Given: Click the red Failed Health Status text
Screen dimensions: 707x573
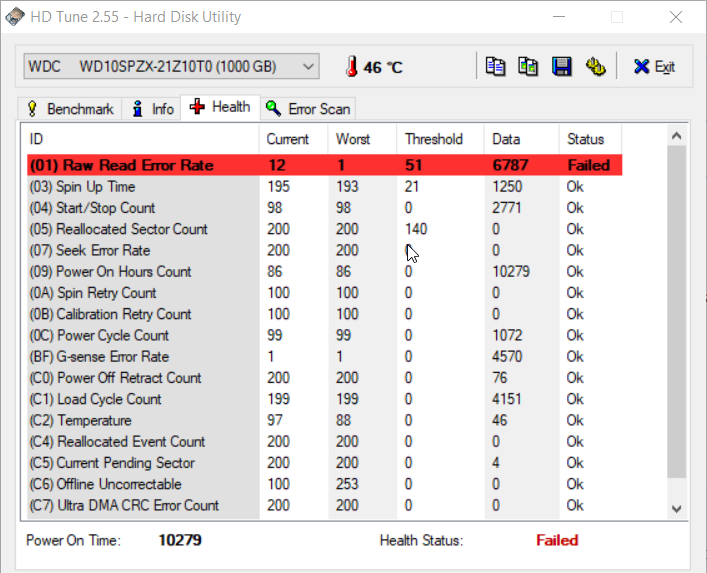Looking at the screenshot, I should [557, 540].
